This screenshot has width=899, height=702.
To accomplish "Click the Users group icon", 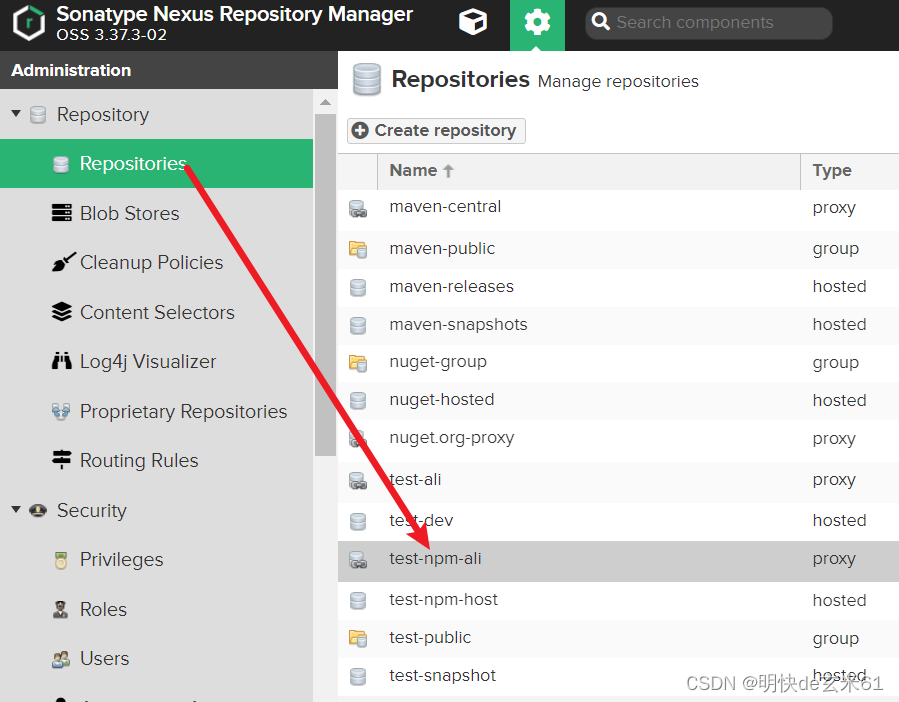I will [x=61, y=659].
